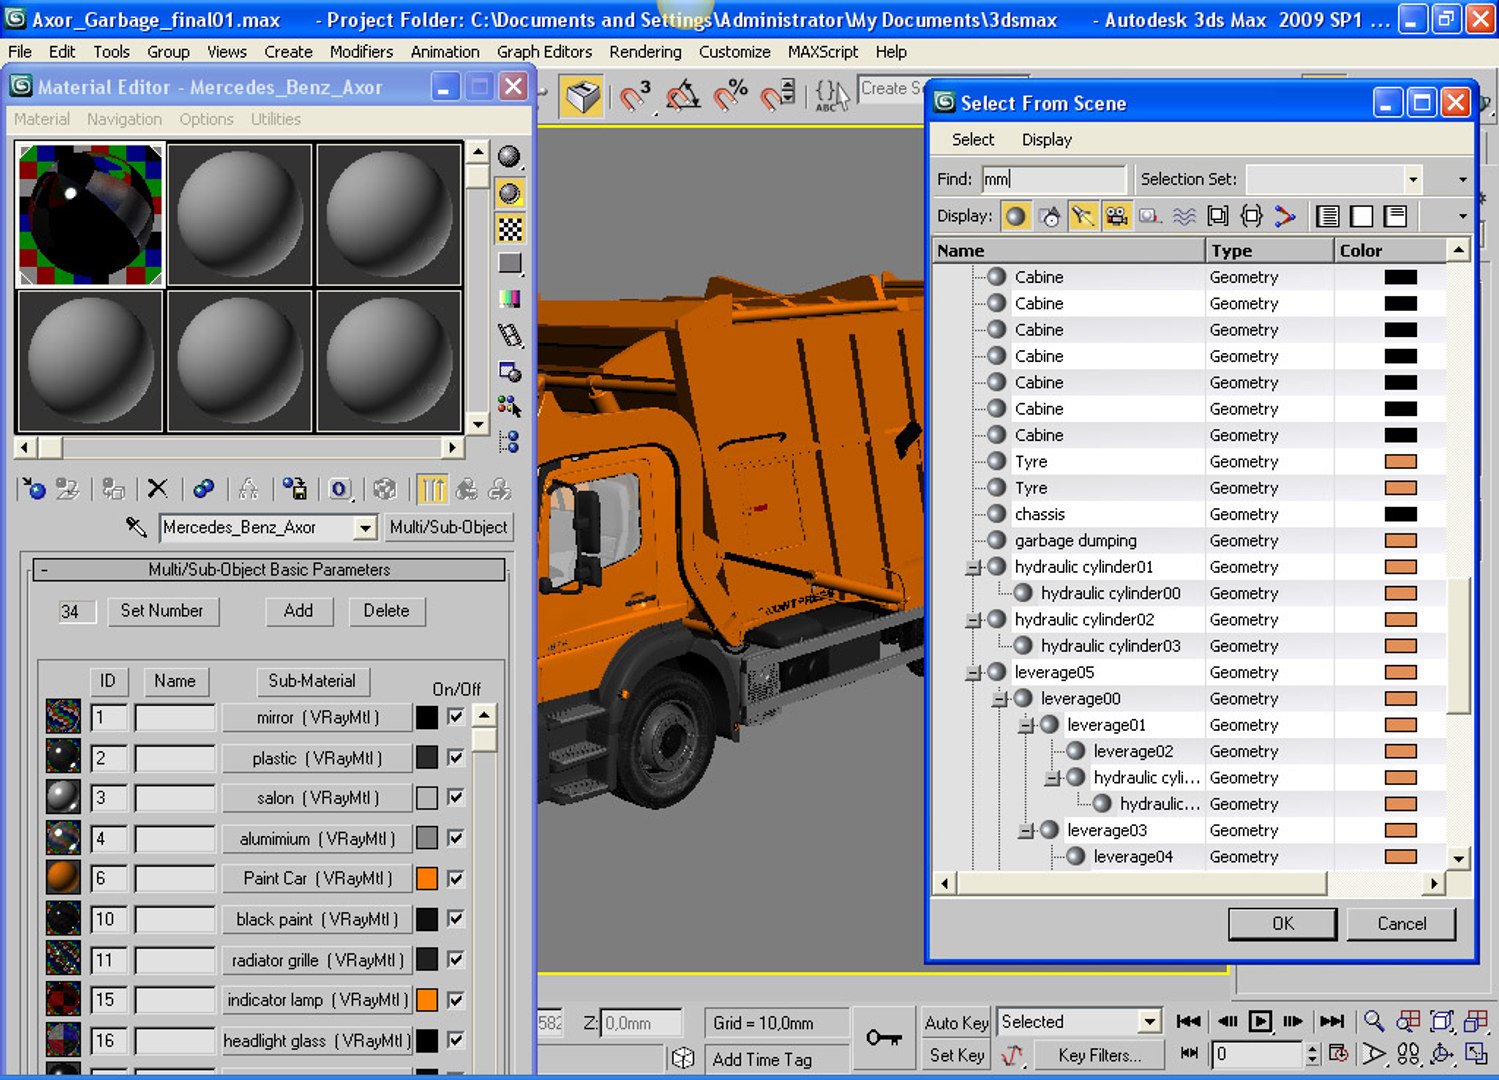The image size is (1499, 1080).
Task: Open the Graph Editors menu
Action: point(544,52)
